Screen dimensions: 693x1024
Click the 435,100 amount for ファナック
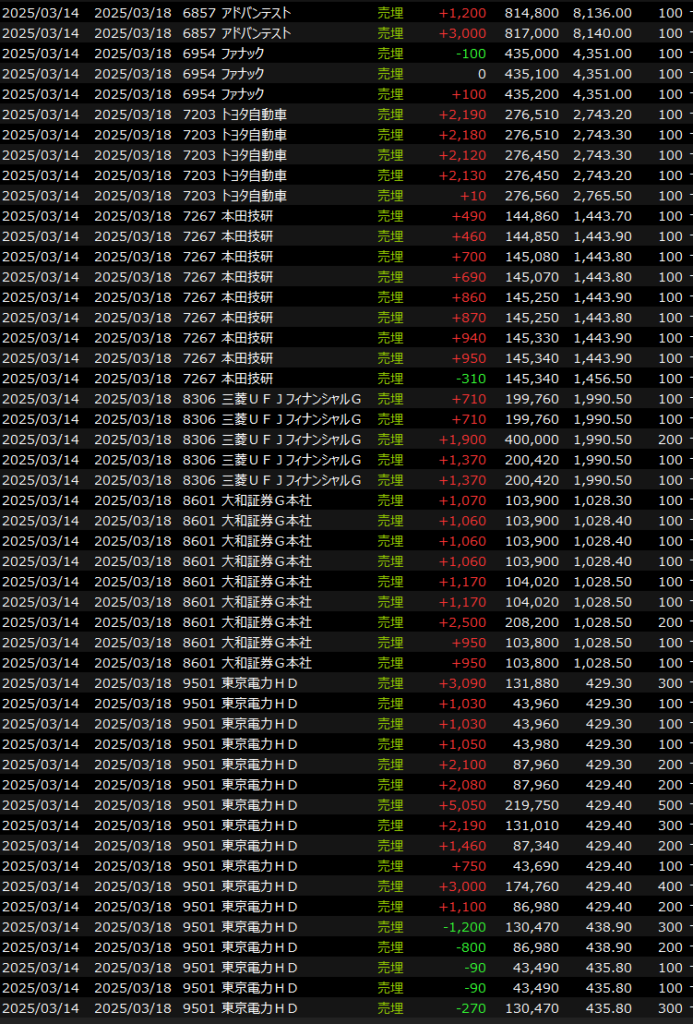533,74
